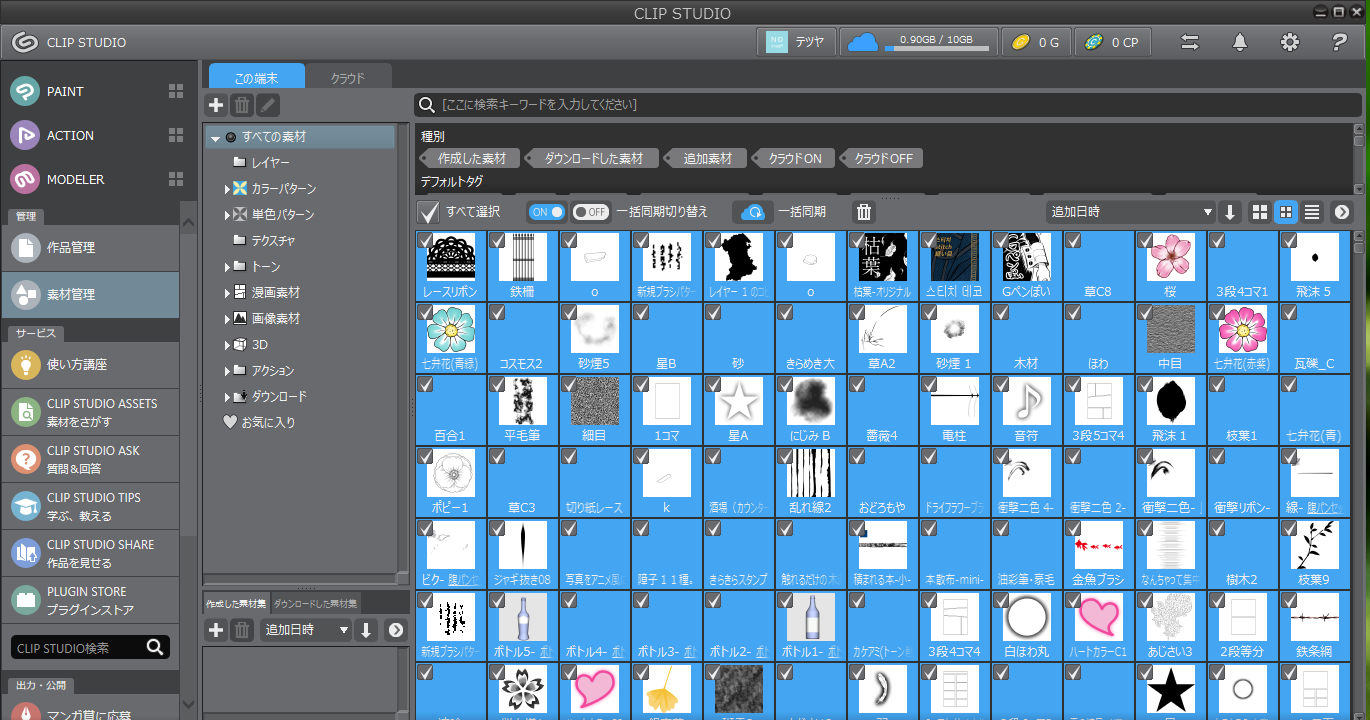Click the plus icon above material tree
1370x720 pixels.
(x=216, y=105)
